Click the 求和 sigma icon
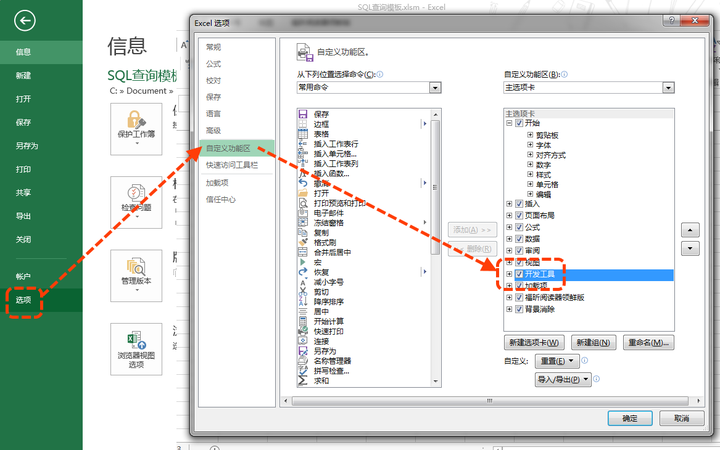The height and width of the screenshot is (450, 720). point(303,380)
